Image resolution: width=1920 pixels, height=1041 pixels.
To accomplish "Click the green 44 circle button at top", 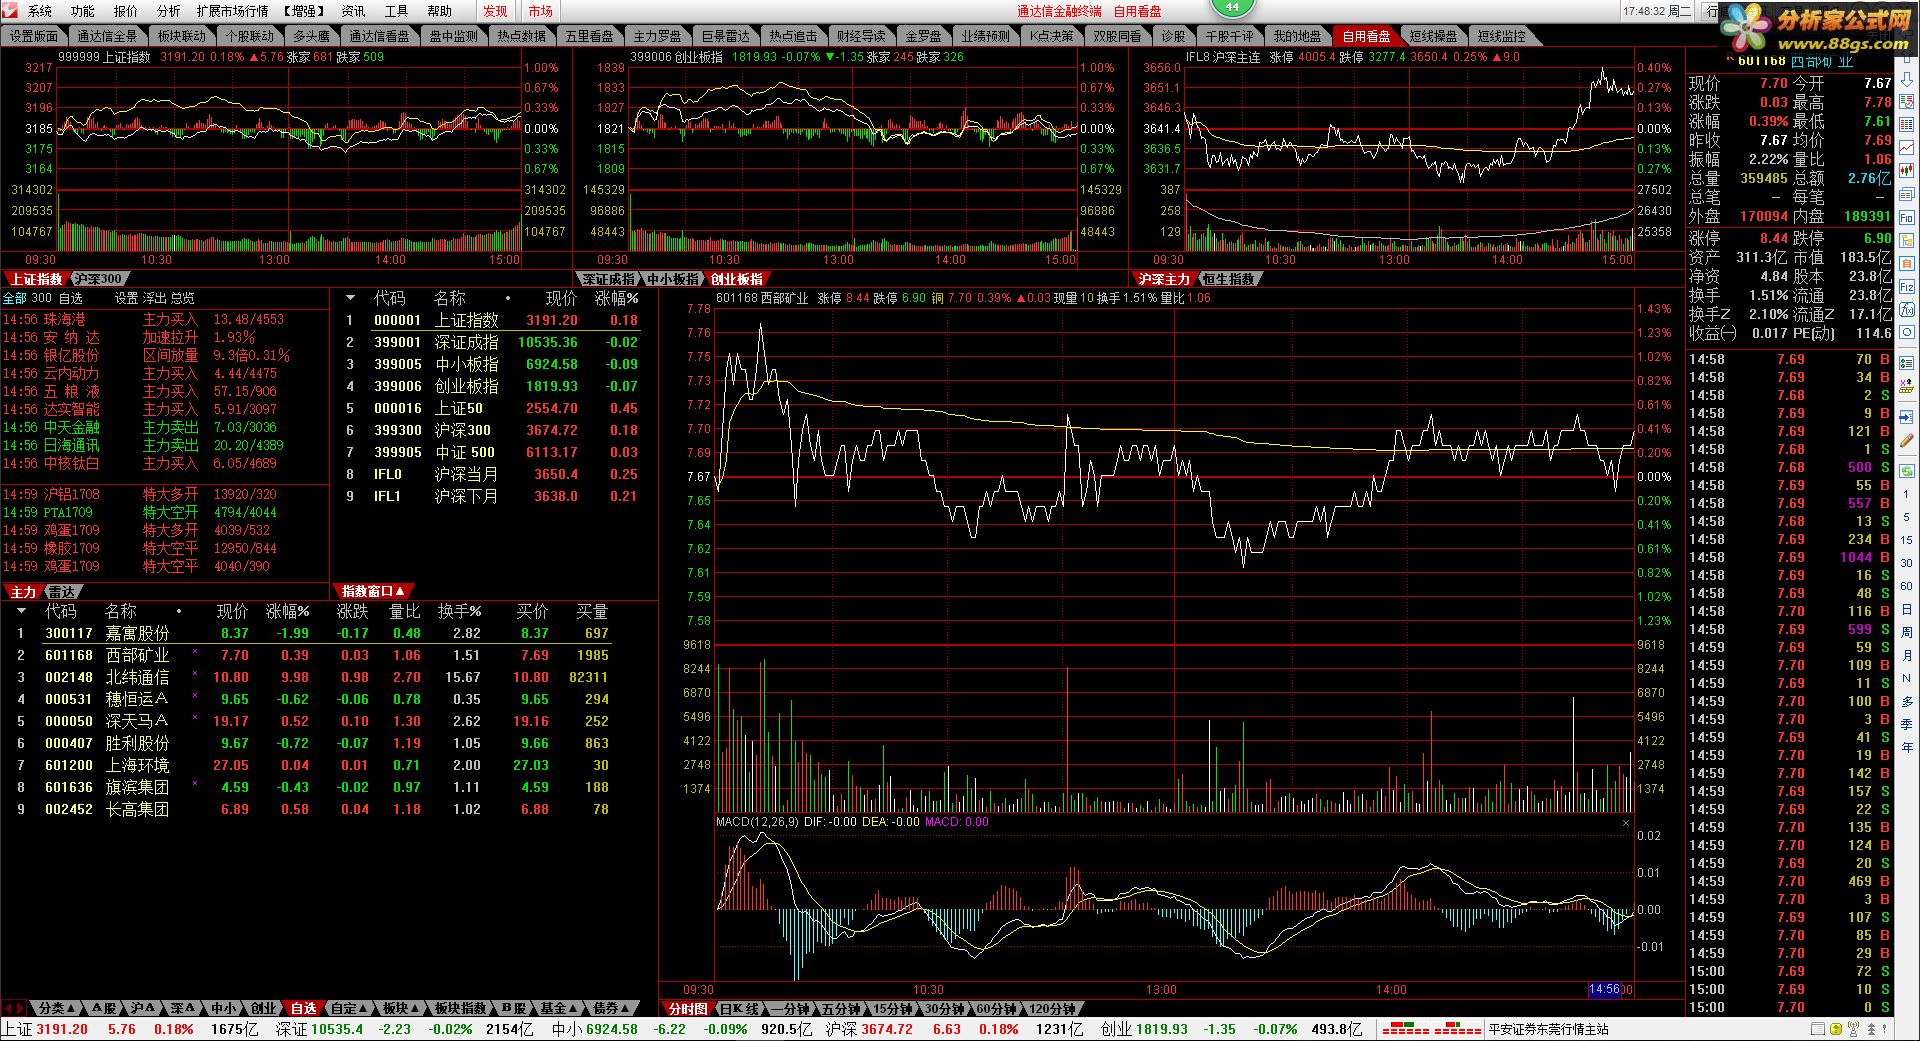I will (1233, 6).
